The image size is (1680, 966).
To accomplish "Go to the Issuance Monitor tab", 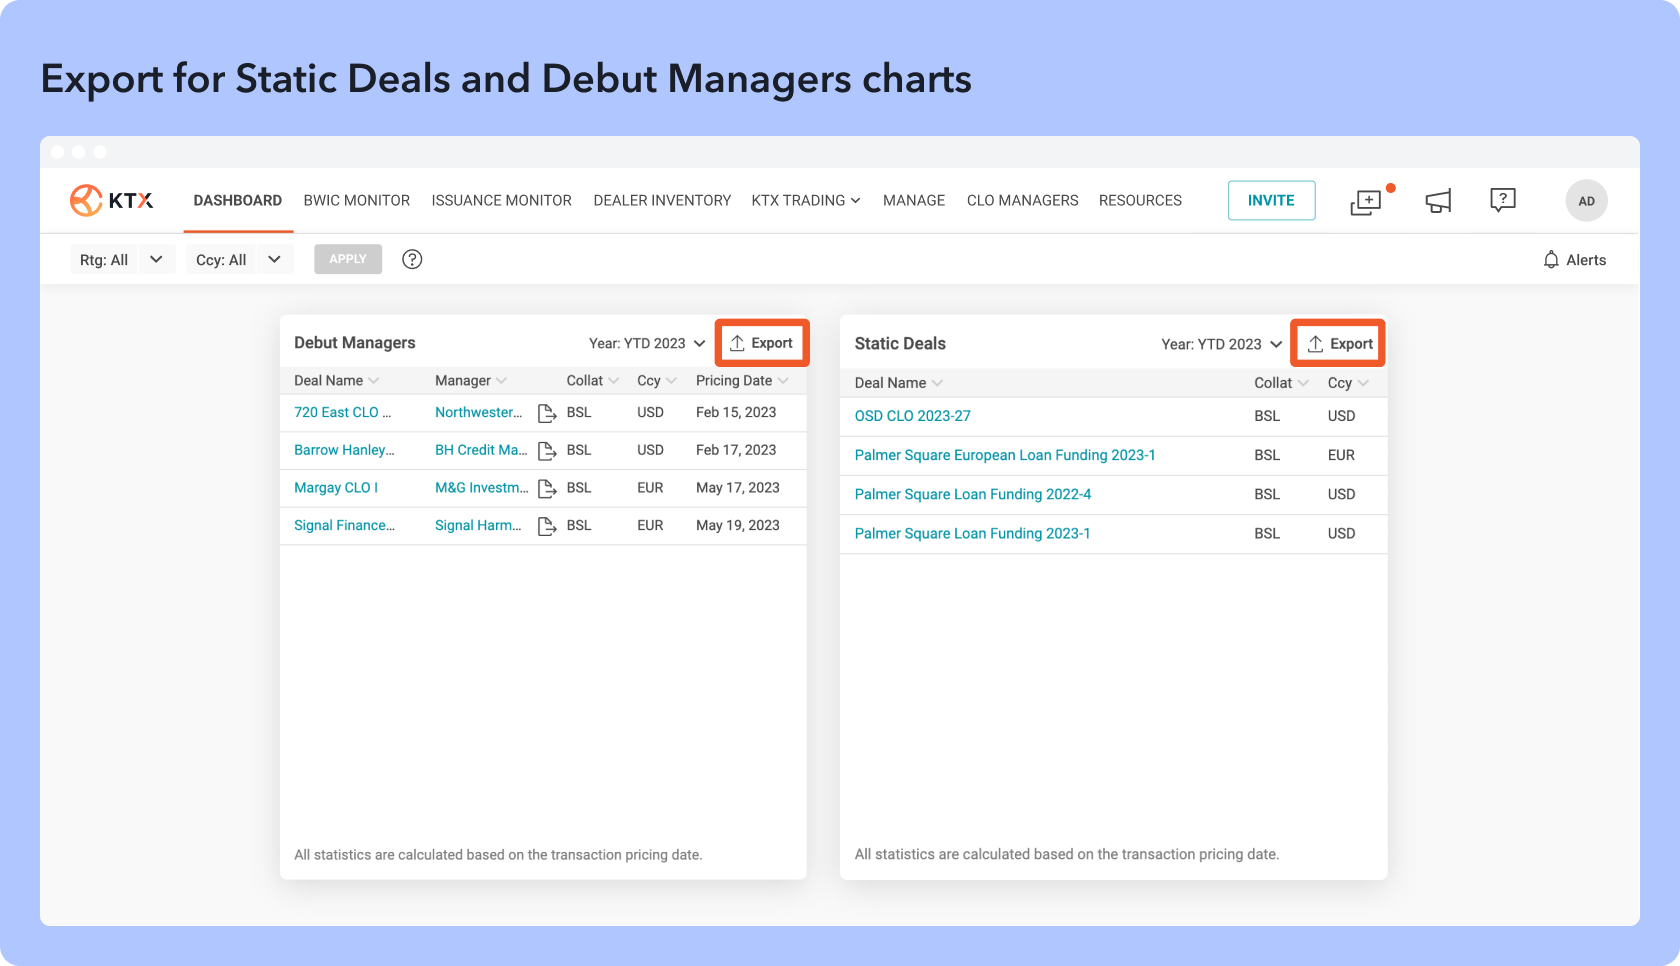I will (501, 201).
